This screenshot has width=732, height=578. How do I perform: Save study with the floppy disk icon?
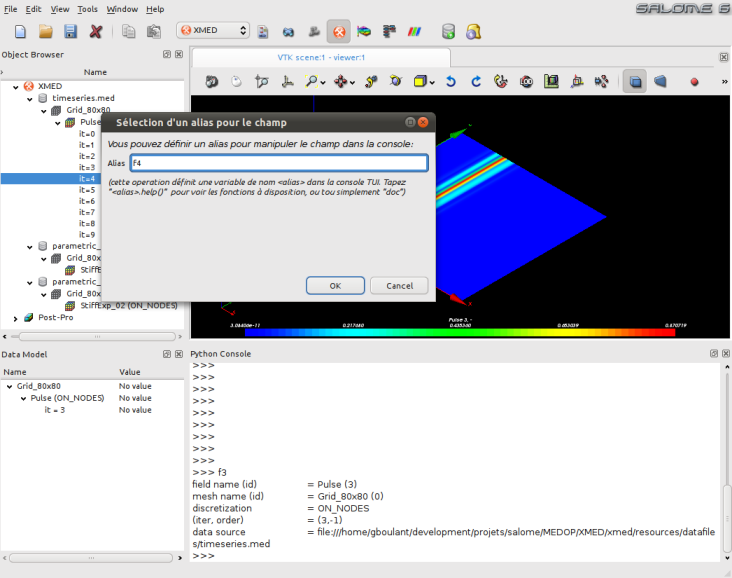[x=70, y=31]
